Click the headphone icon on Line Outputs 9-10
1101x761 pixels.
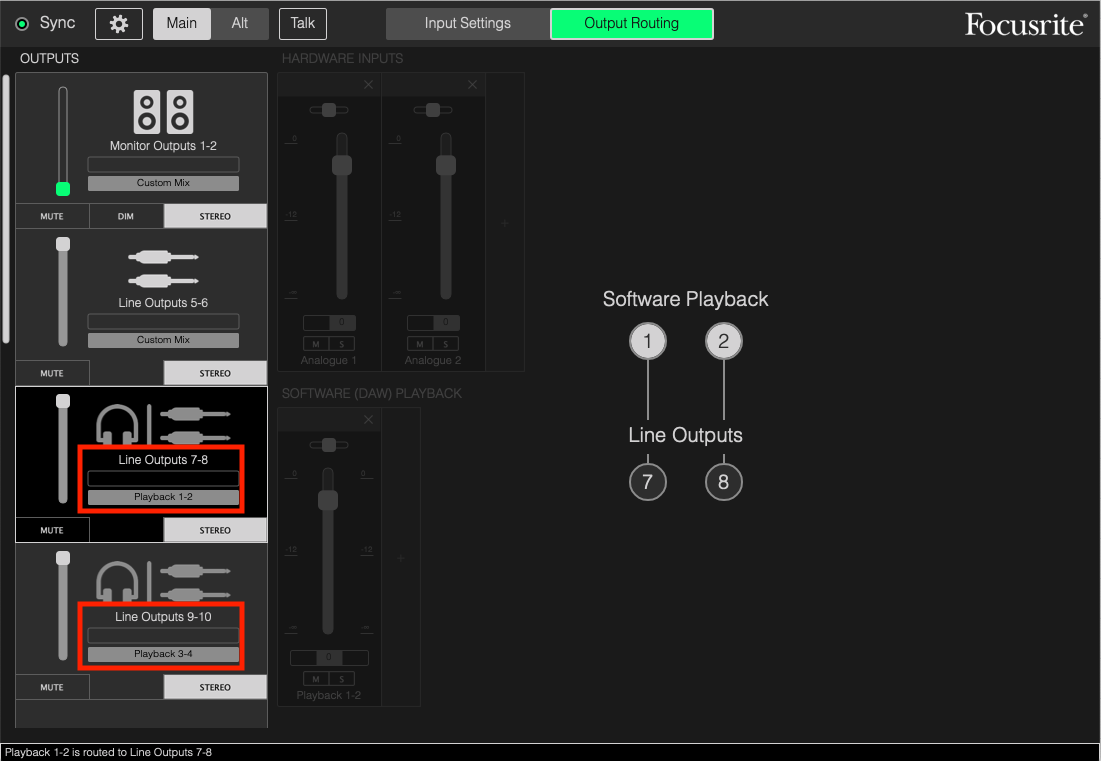click(119, 581)
